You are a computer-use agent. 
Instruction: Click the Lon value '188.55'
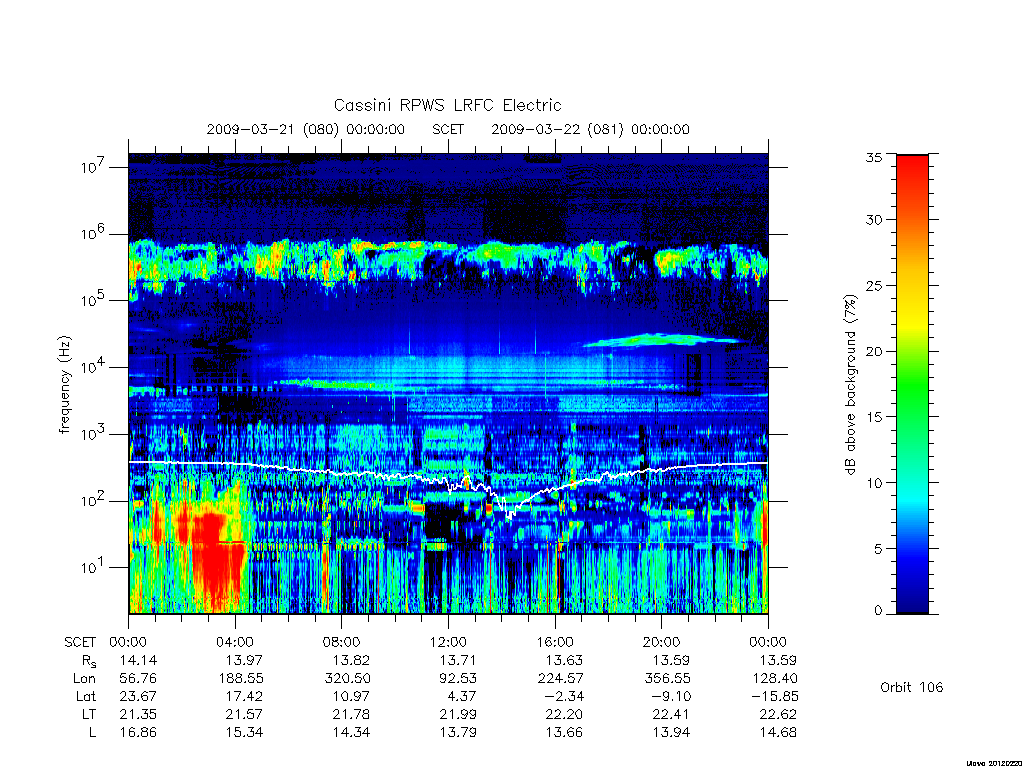click(241, 679)
